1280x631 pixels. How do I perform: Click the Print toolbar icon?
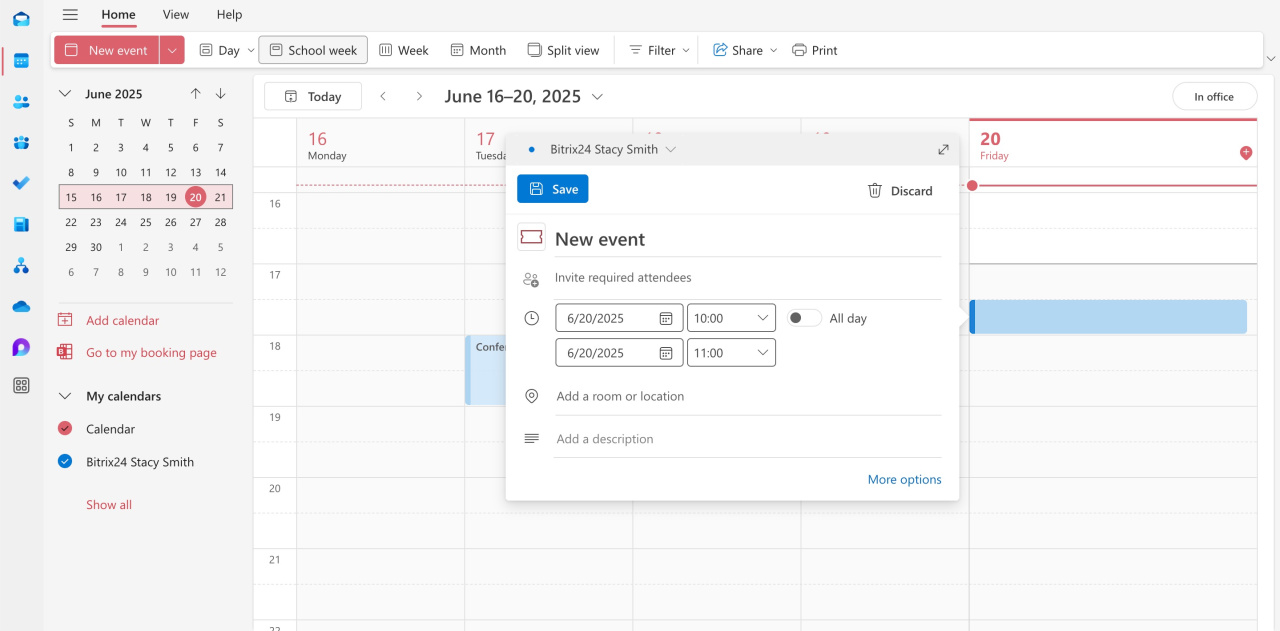click(x=814, y=50)
